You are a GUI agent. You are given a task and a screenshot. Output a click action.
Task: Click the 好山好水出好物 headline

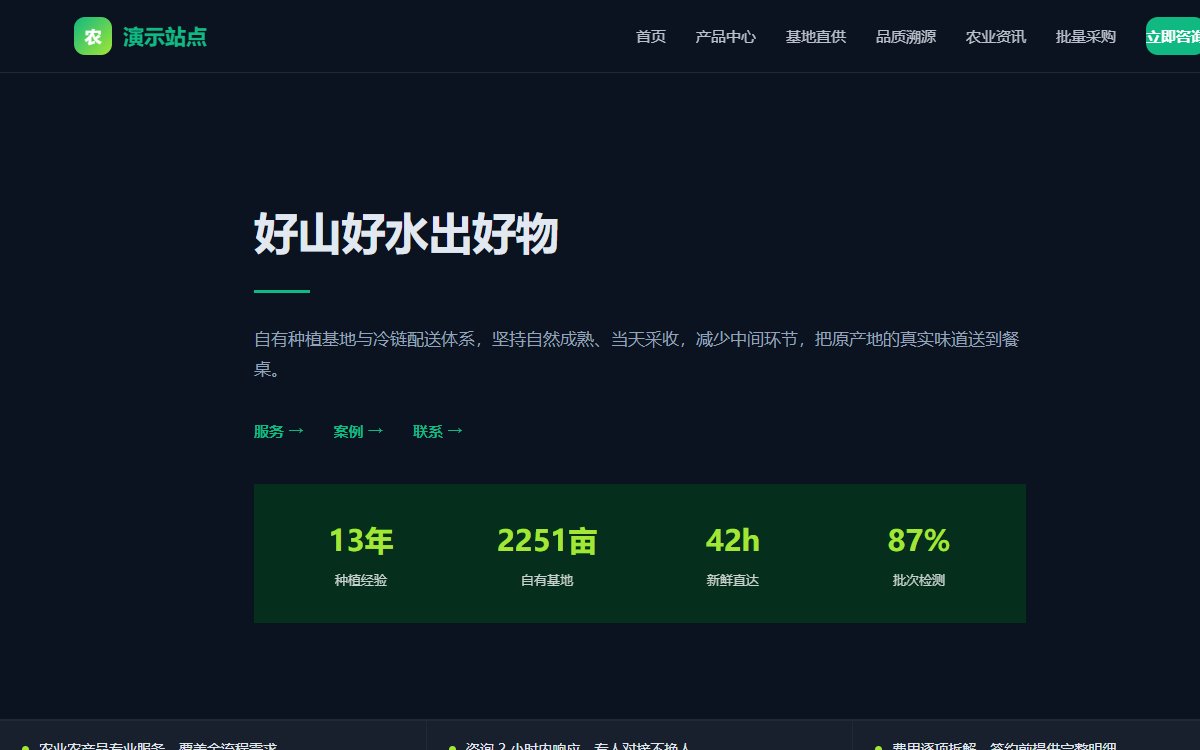tap(406, 236)
